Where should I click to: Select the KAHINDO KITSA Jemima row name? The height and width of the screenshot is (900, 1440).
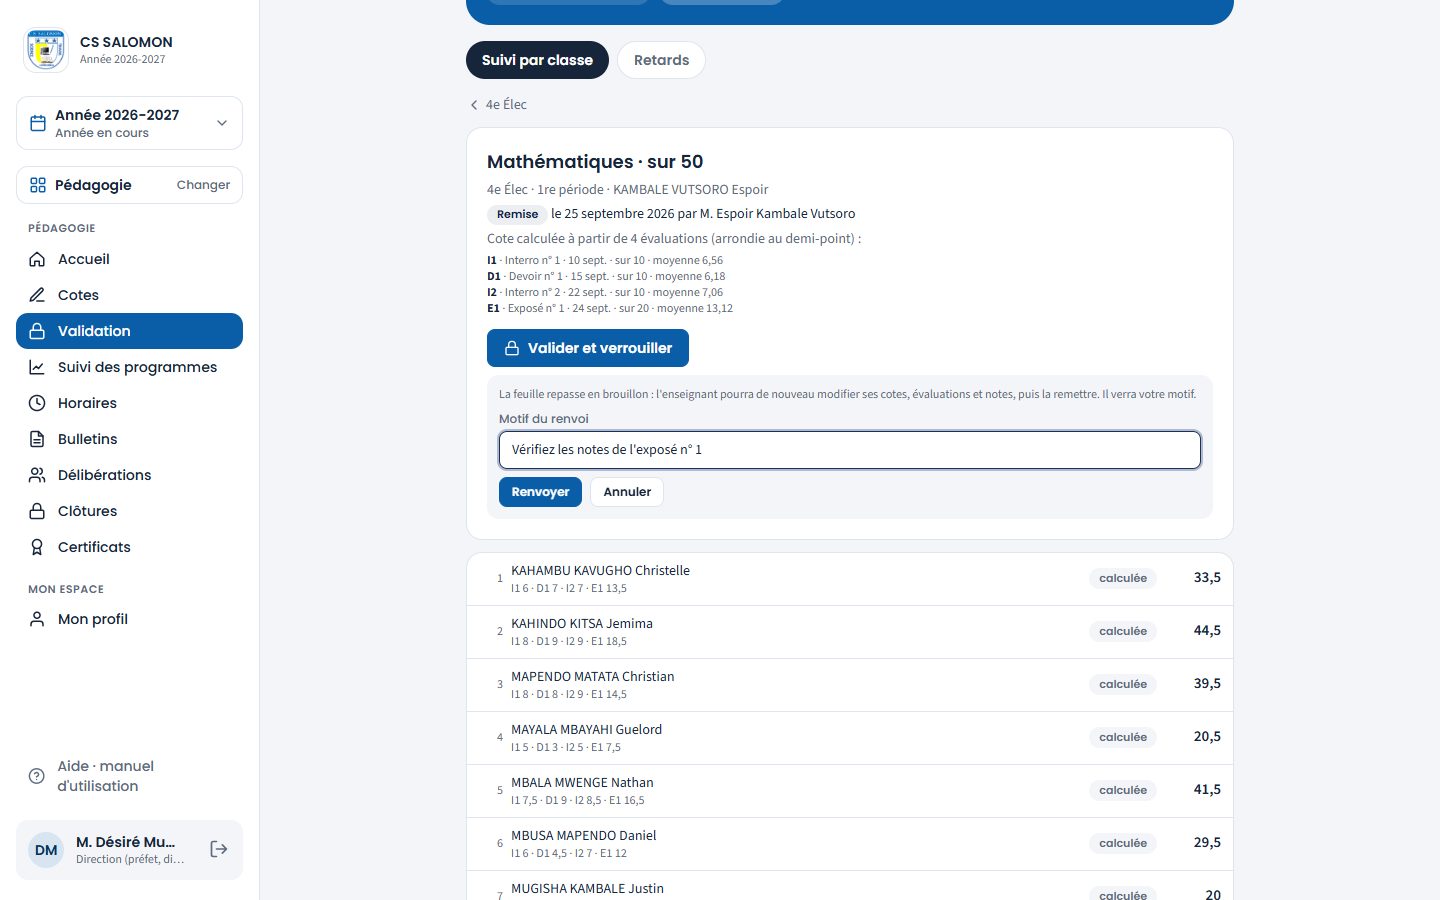click(582, 623)
